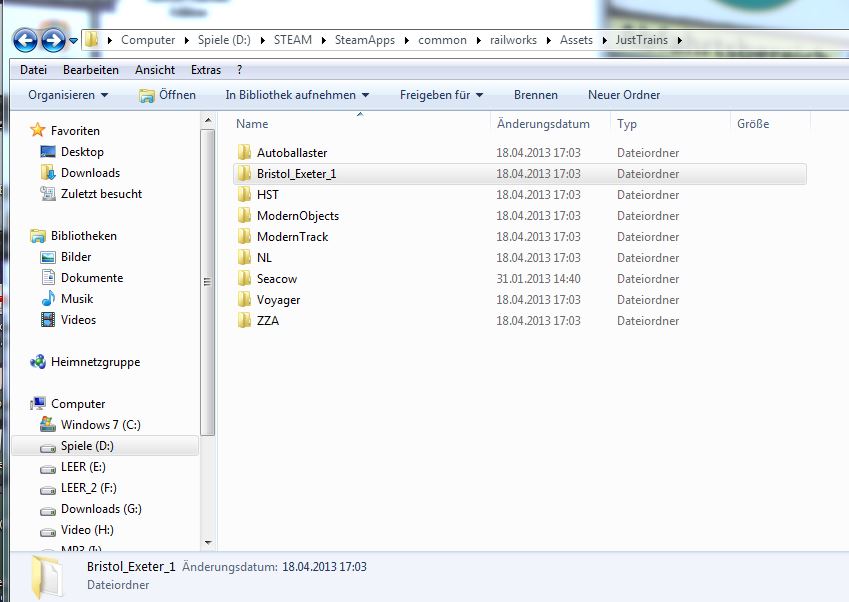
Task: Expand the arrow after Assets breadcrumb
Action: click(x=604, y=40)
